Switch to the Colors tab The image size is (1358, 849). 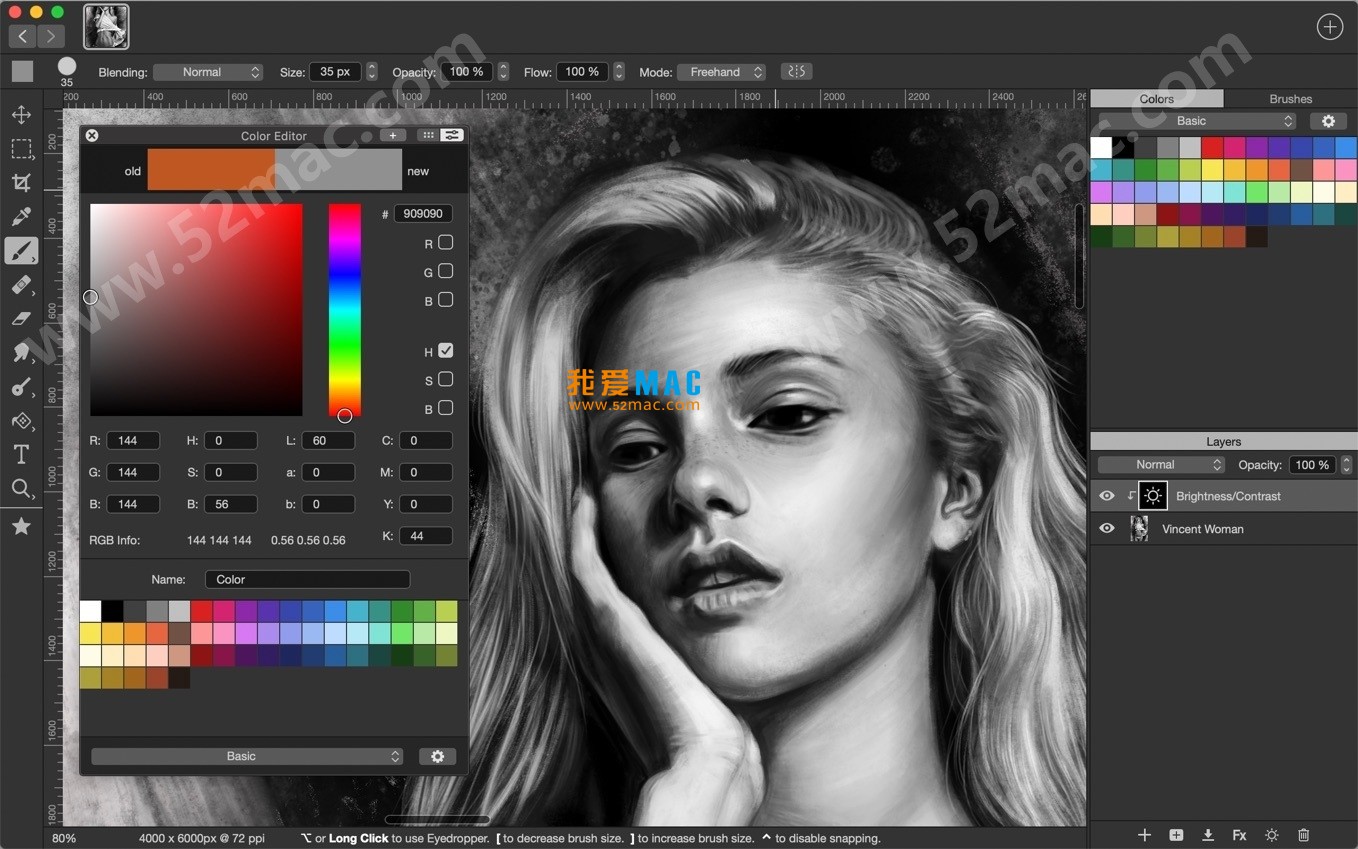click(x=1157, y=99)
